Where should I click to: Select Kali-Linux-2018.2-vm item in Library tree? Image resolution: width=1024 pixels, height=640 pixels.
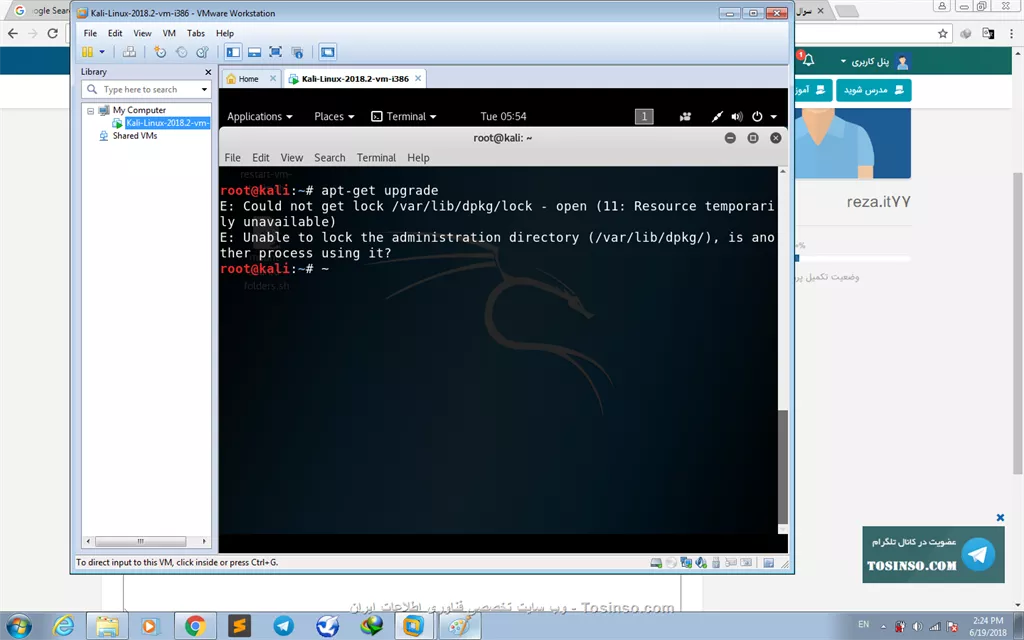167,123
